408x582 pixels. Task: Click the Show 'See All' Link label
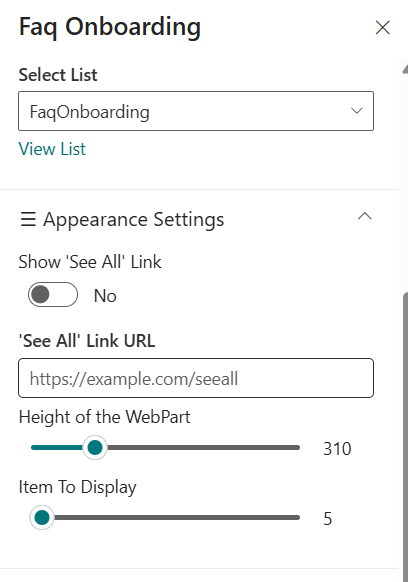[x=90, y=262]
